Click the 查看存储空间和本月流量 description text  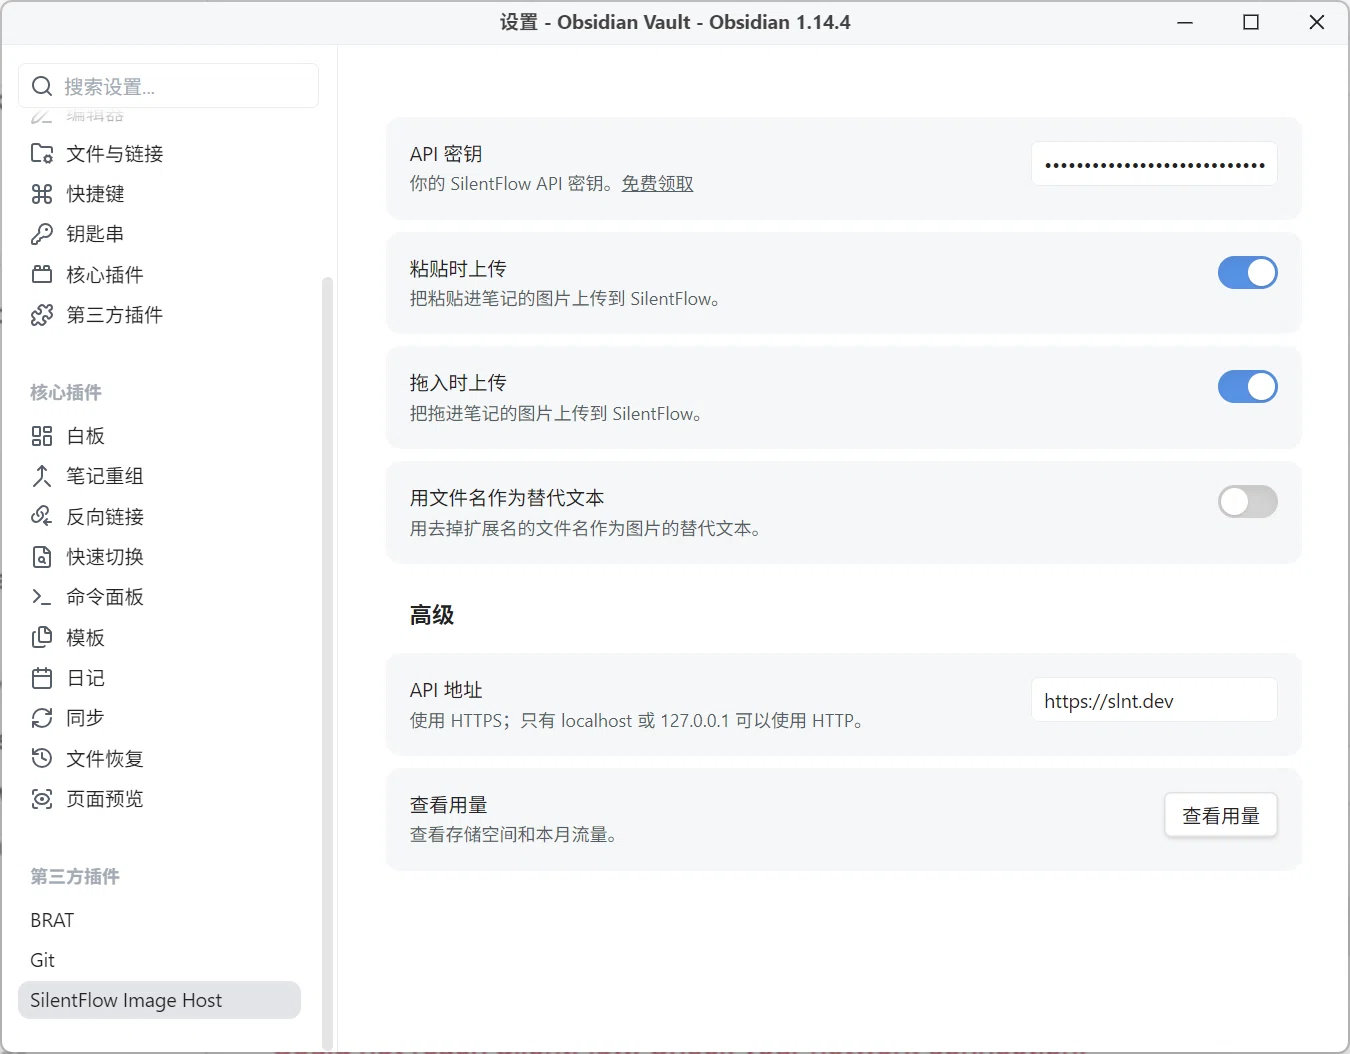click(513, 834)
